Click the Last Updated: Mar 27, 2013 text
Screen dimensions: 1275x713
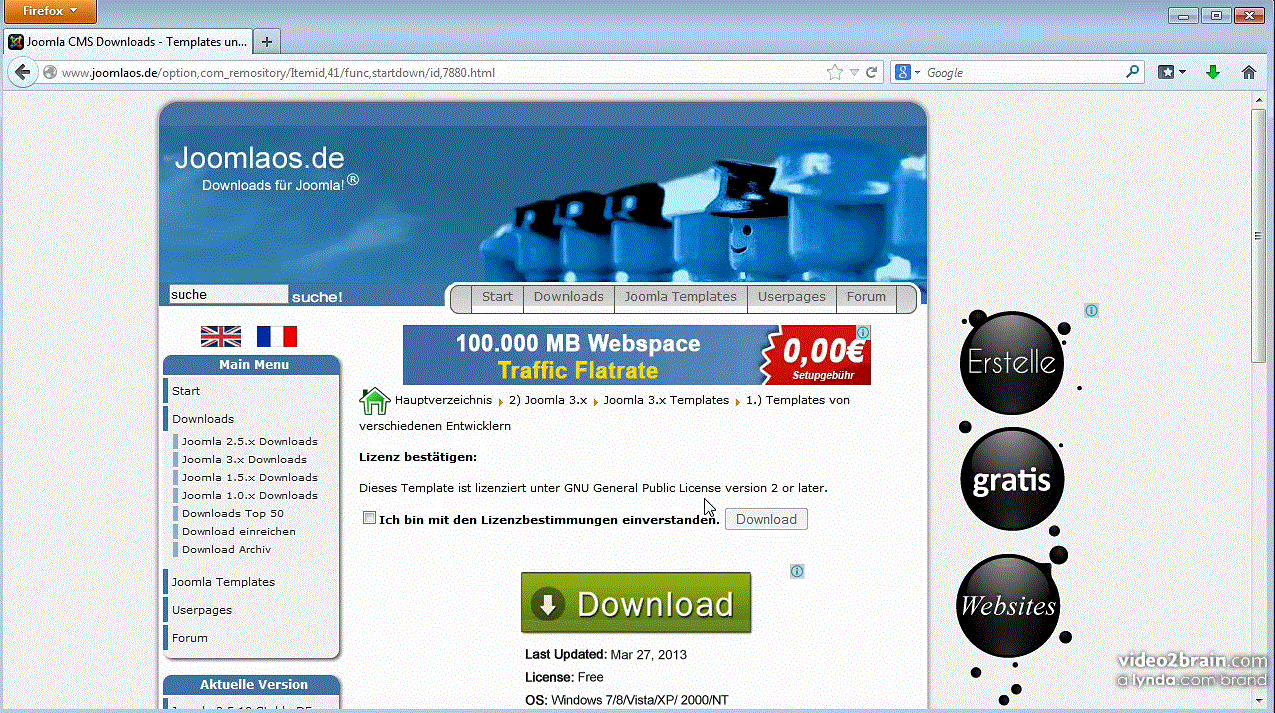[606, 655]
